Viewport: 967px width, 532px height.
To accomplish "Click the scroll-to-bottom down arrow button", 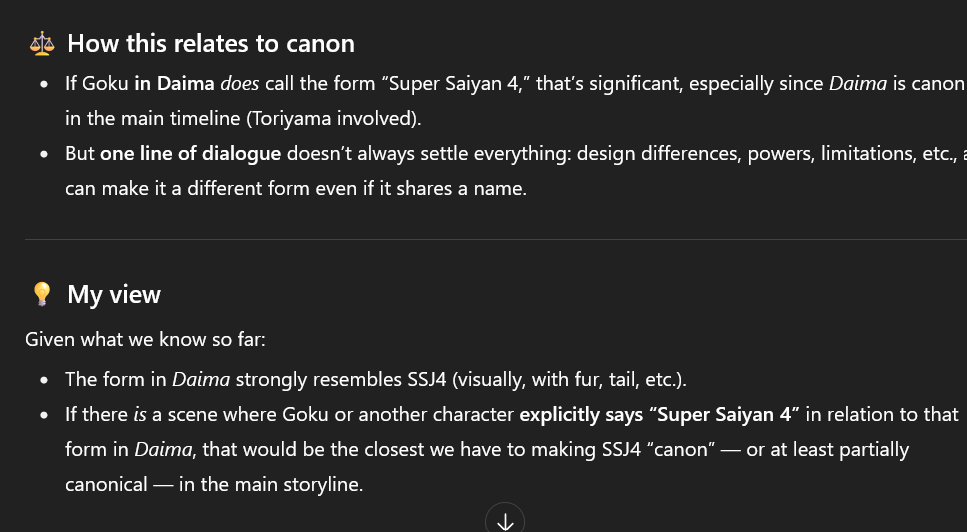I will click(x=505, y=521).
